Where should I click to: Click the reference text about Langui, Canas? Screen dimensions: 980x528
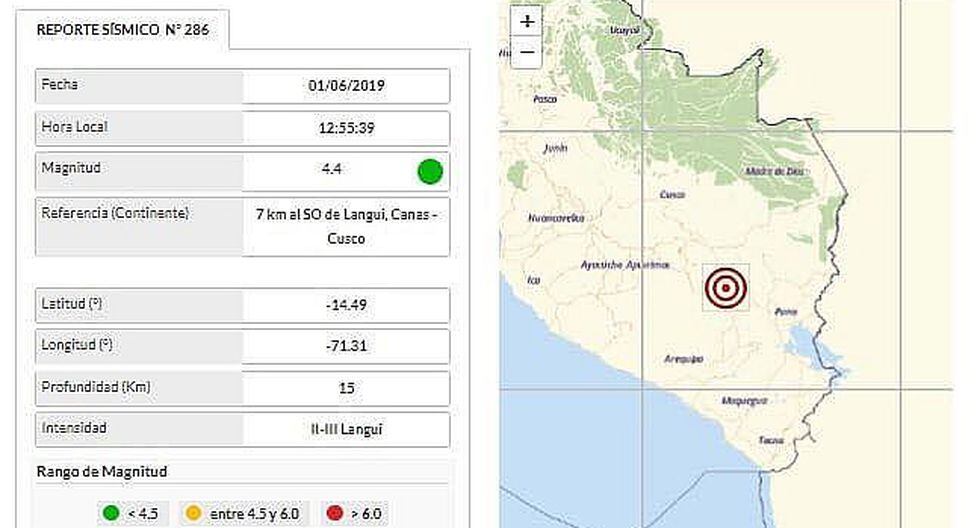(x=346, y=226)
